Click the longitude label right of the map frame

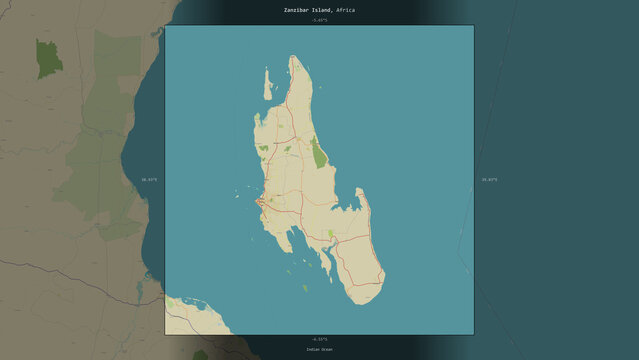(489, 180)
